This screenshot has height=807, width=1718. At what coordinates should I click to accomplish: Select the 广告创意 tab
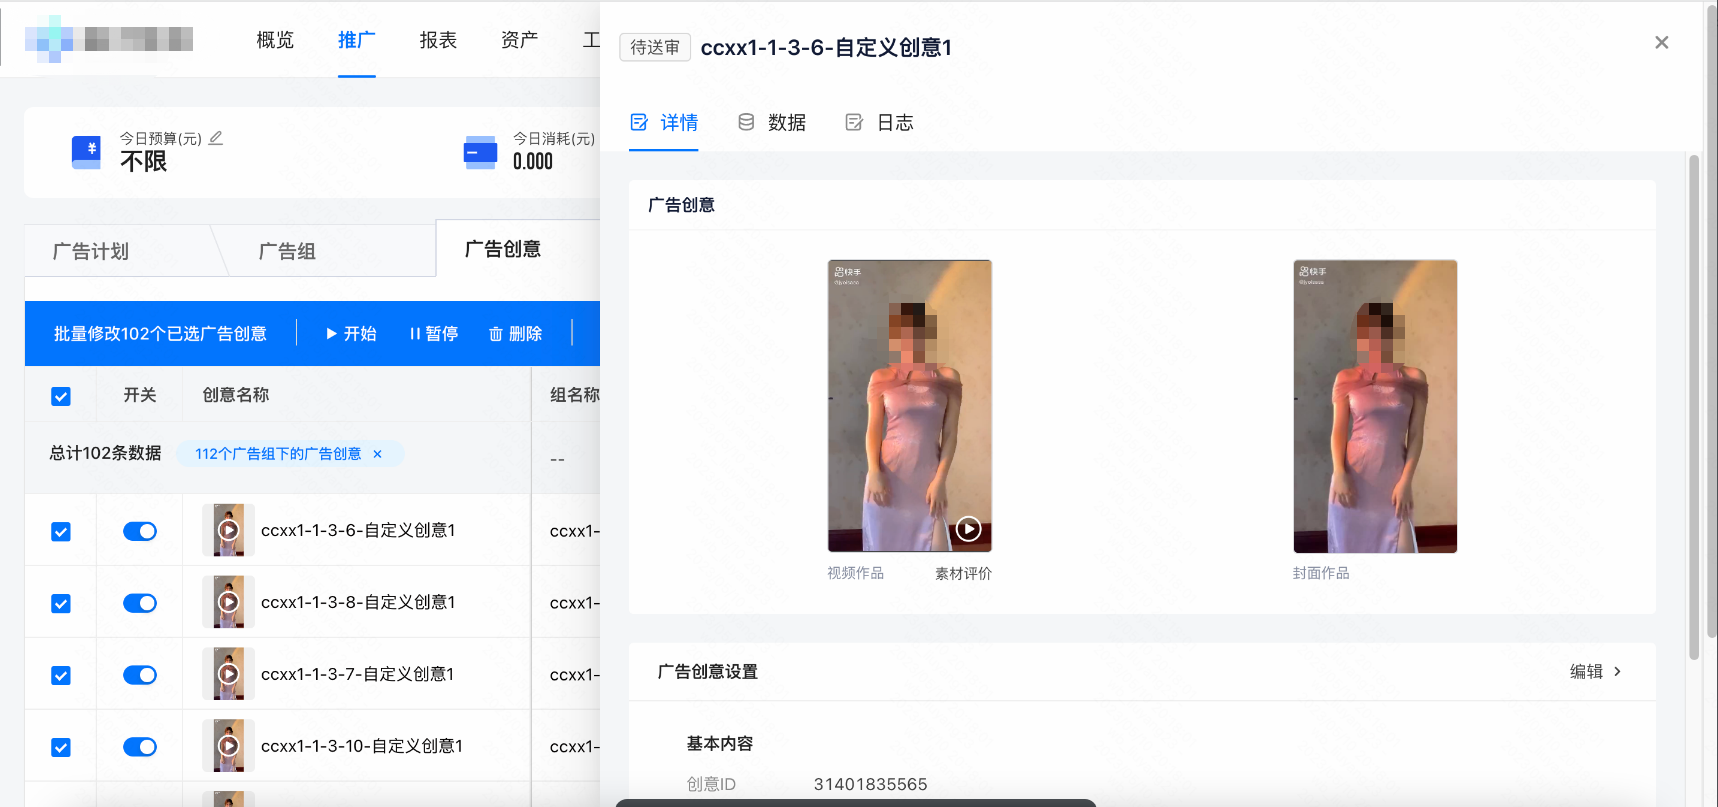point(503,249)
